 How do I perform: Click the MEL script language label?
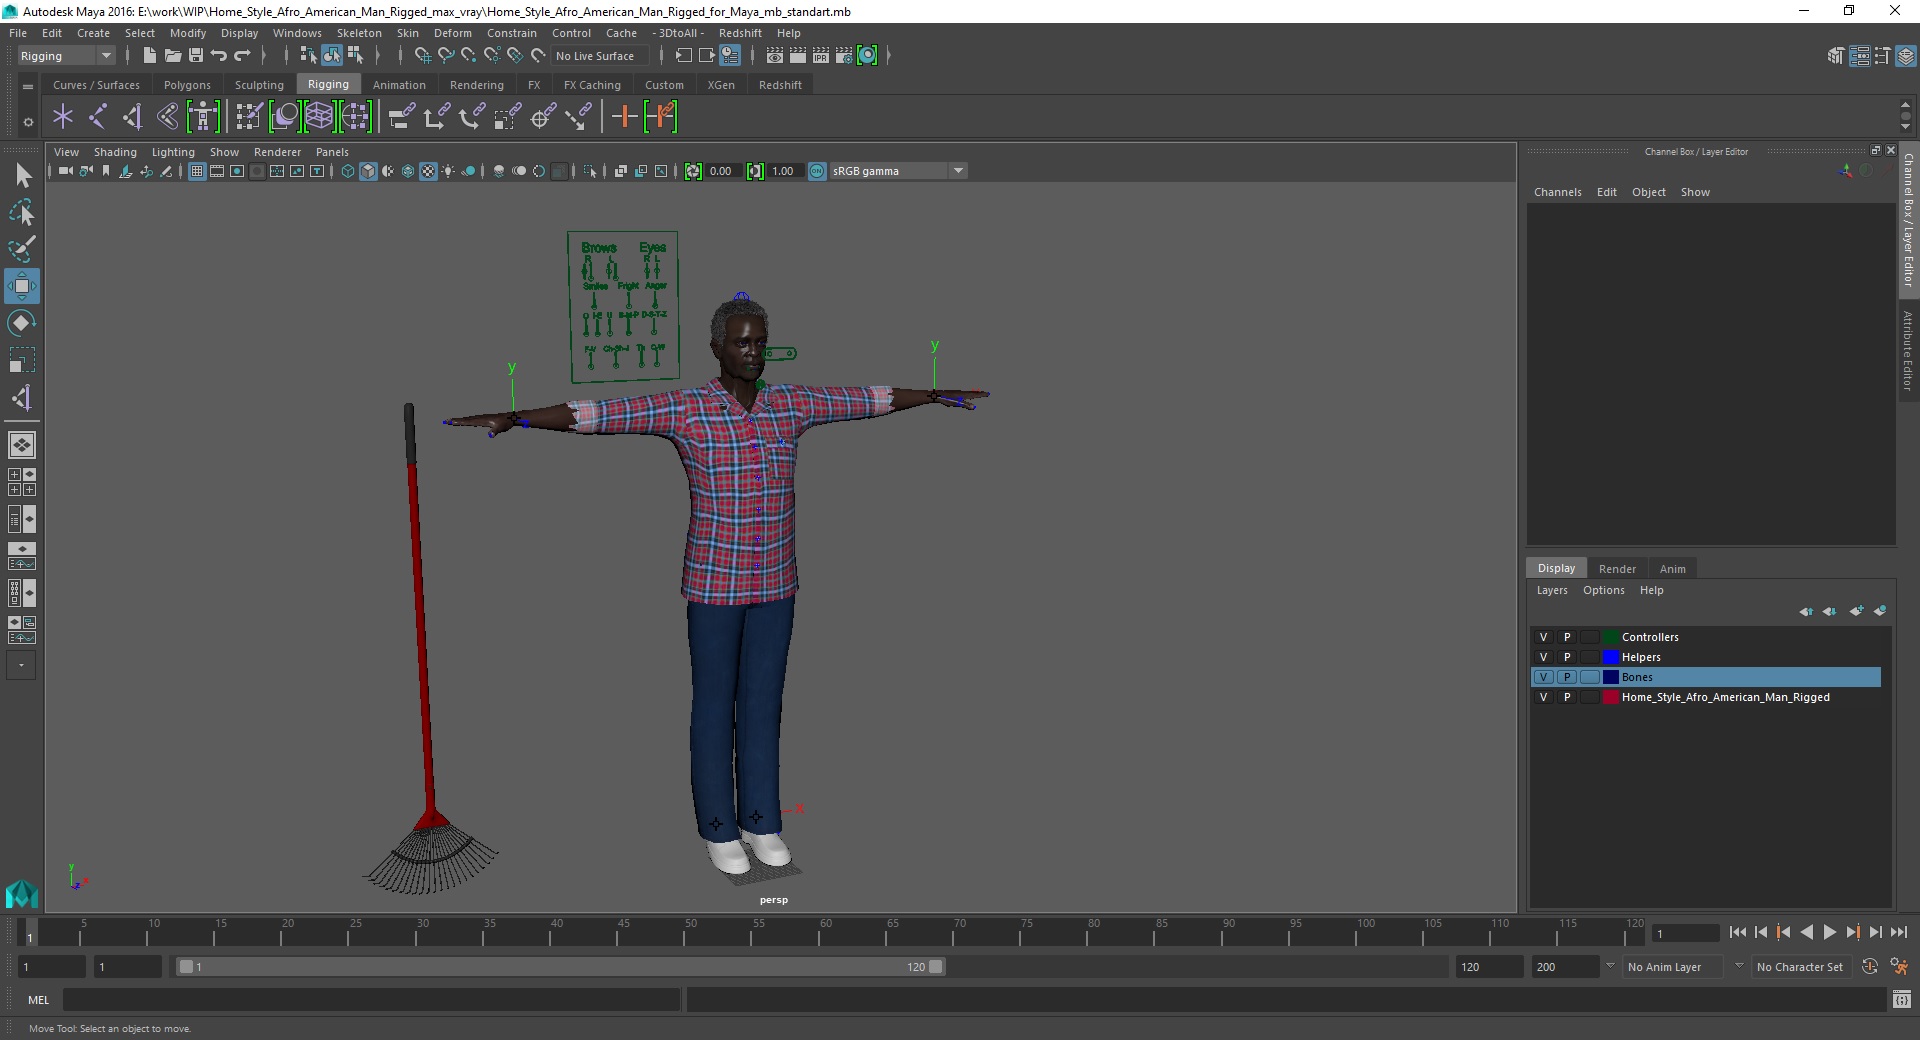[38, 1000]
